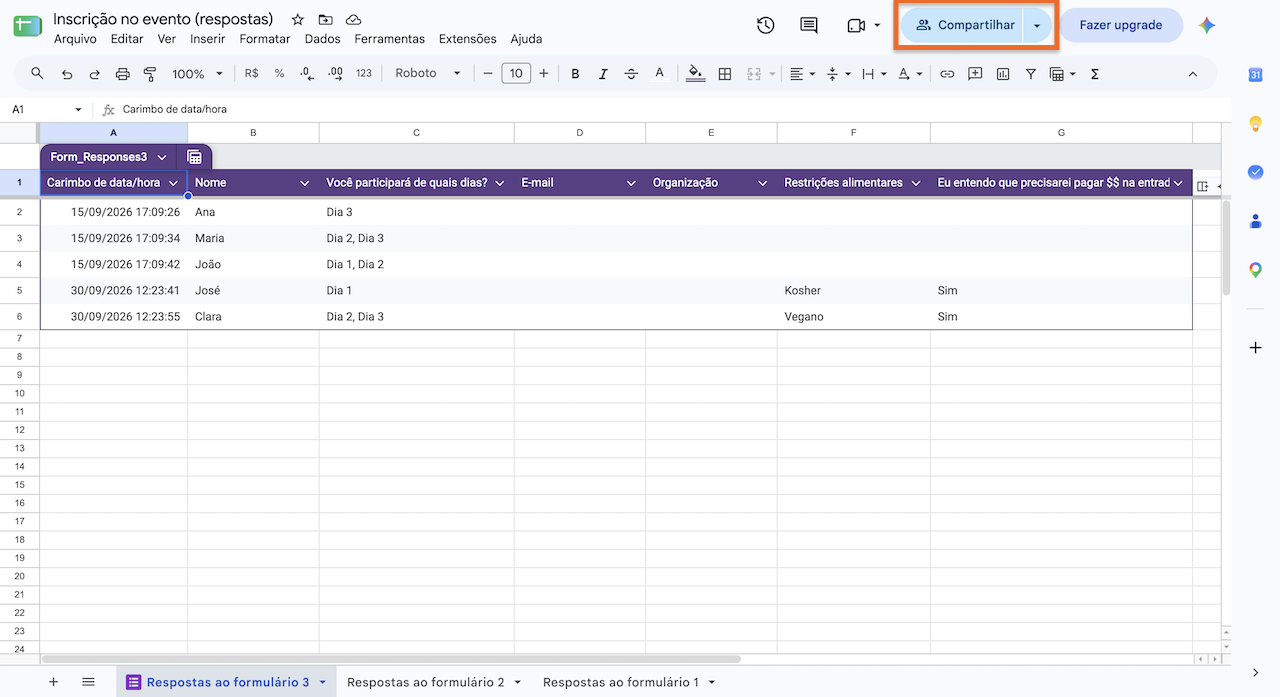Open the Ajuda menu
Image resolution: width=1280 pixels, height=697 pixels.
(526, 39)
